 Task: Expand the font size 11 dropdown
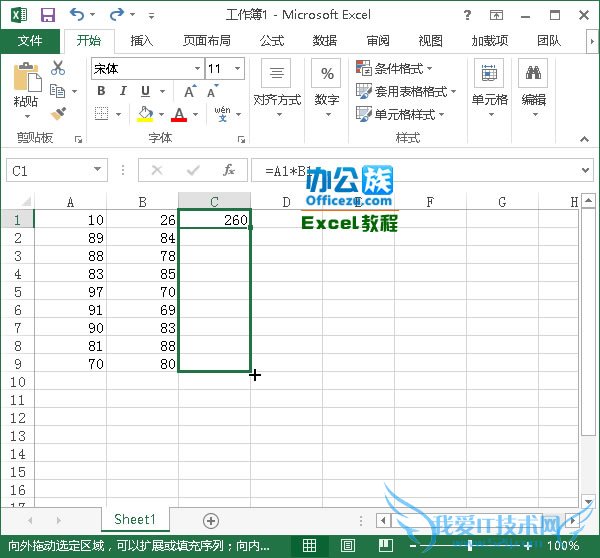[x=237, y=69]
